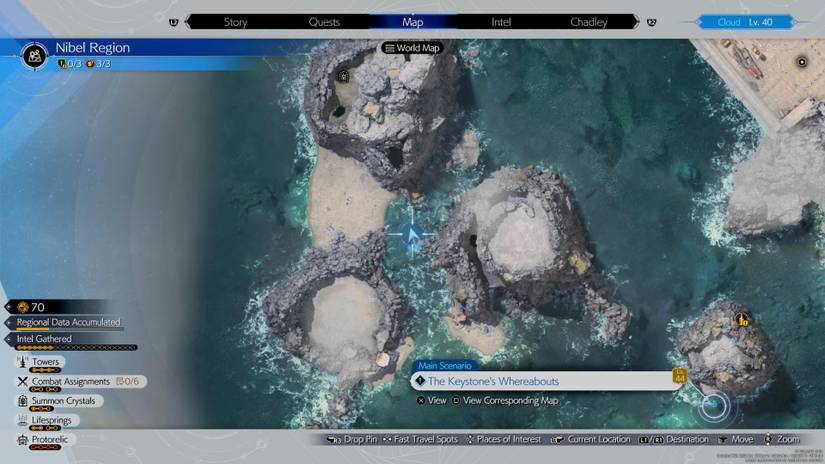Click the Summon Crystals icon

[22, 401]
